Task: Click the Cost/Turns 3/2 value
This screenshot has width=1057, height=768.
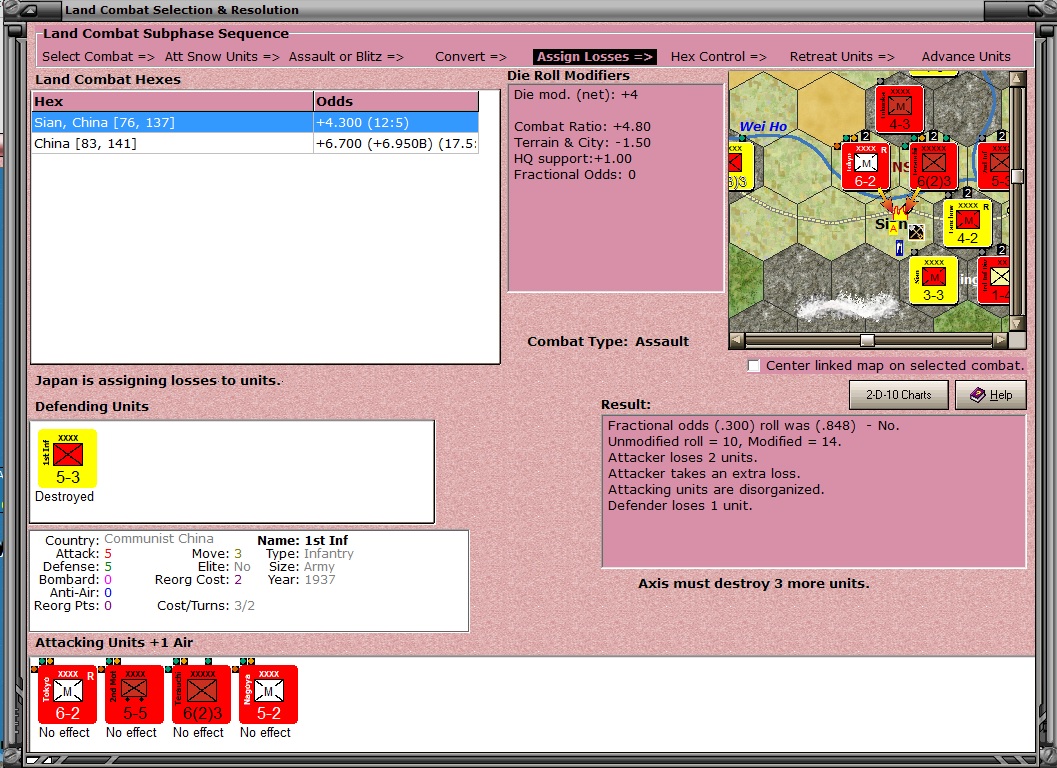Action: point(244,606)
